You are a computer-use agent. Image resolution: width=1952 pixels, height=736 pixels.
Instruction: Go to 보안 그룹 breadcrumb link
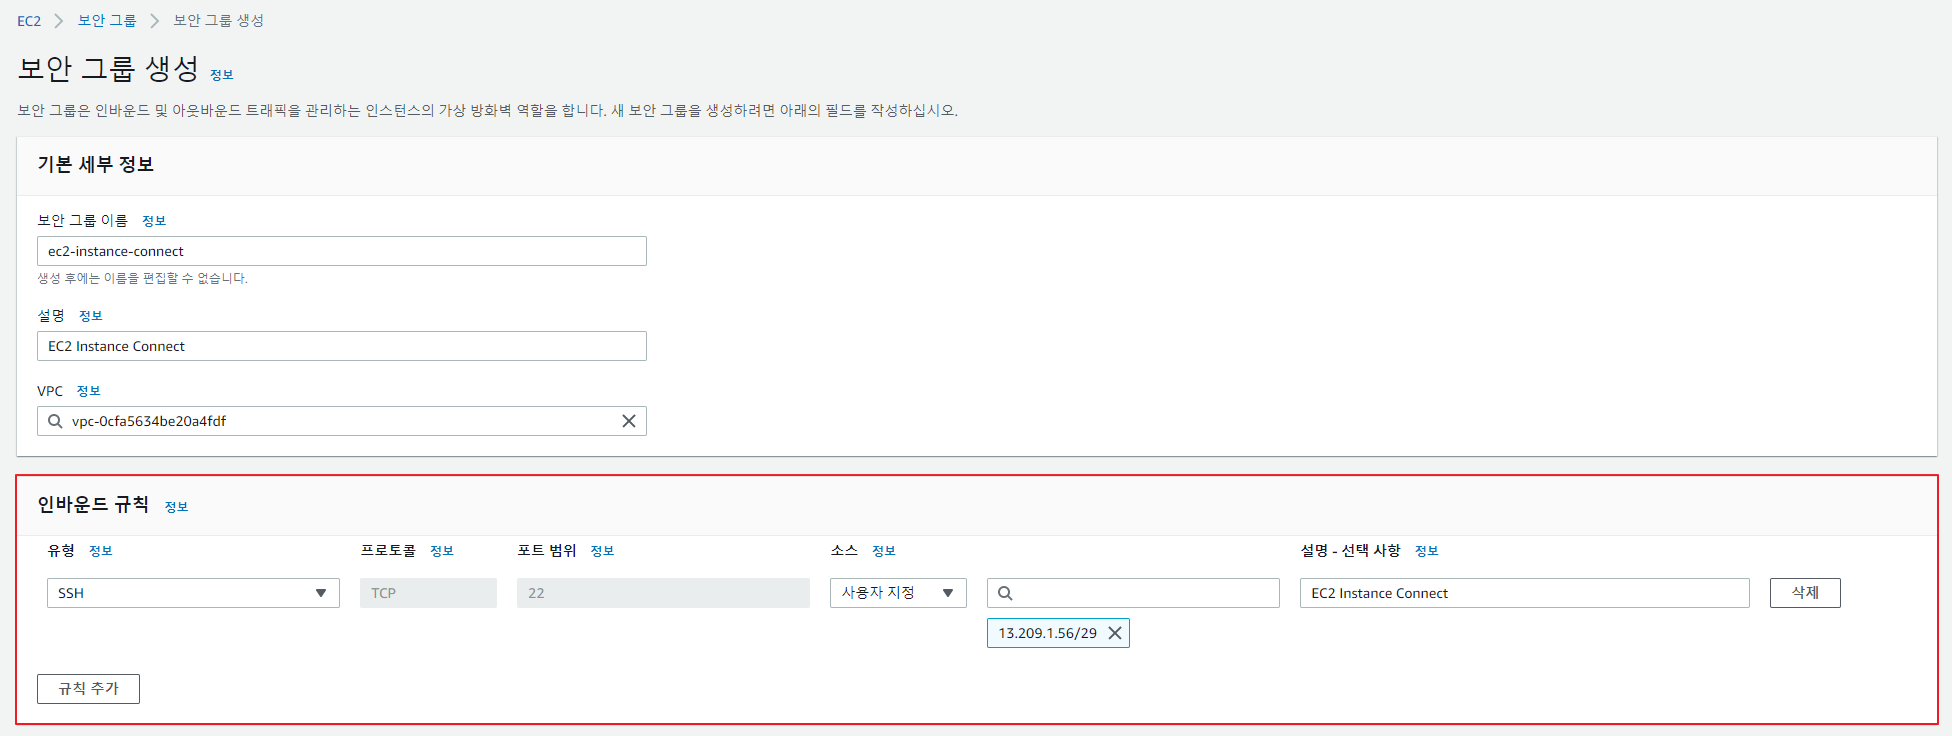pyautogui.click(x=107, y=21)
